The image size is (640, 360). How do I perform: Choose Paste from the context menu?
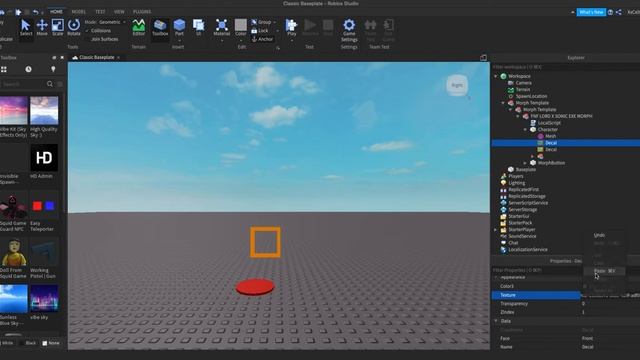[604, 271]
